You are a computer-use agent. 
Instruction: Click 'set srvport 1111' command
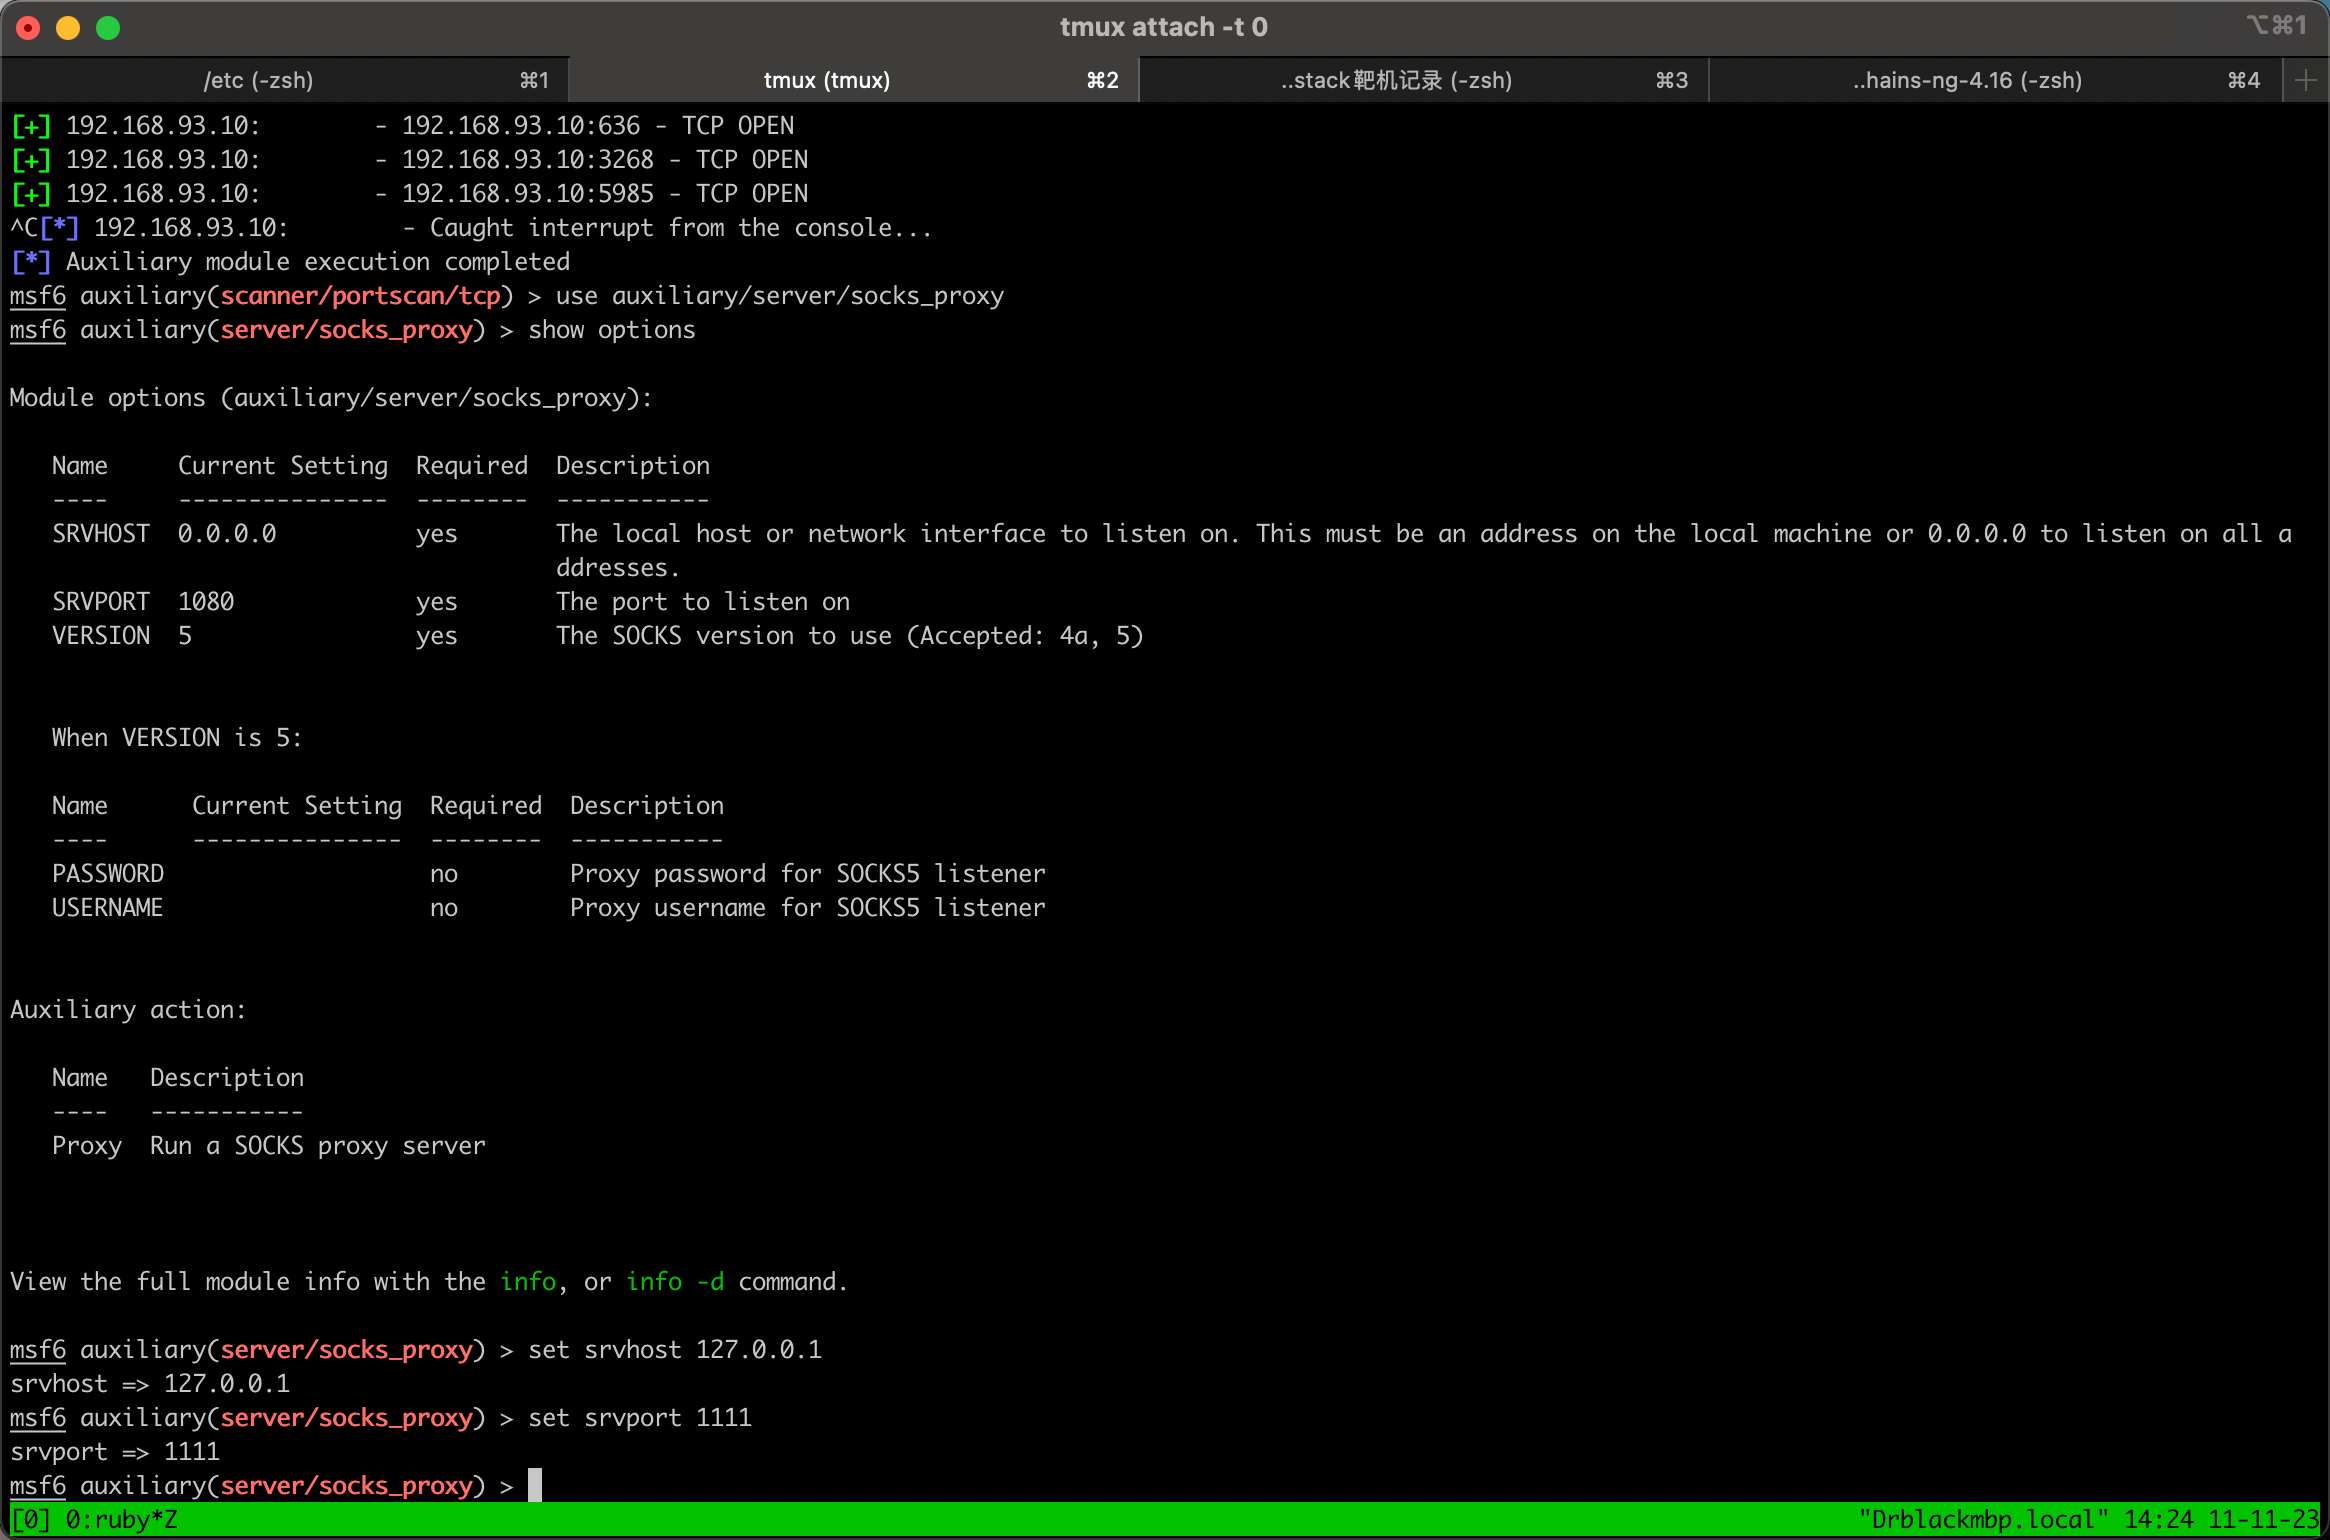pos(640,1418)
